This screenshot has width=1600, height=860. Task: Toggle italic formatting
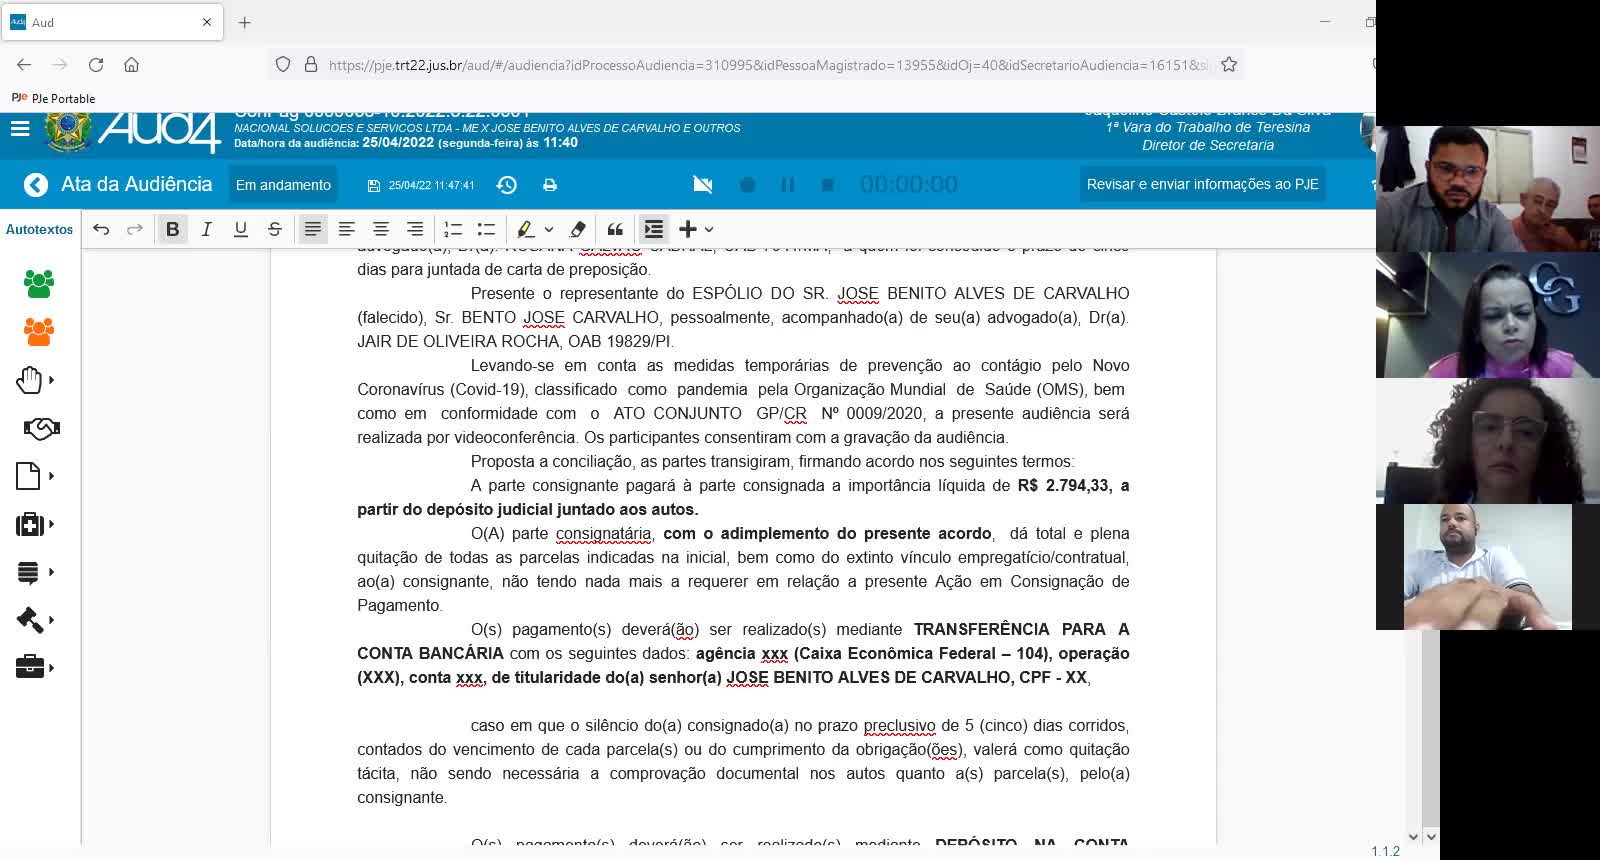(207, 229)
